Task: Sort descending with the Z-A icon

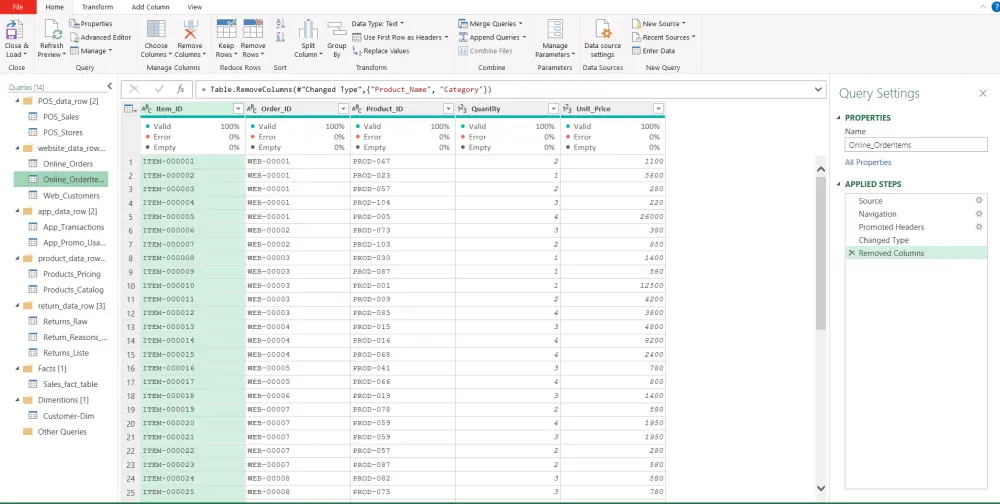Action: pos(281,38)
